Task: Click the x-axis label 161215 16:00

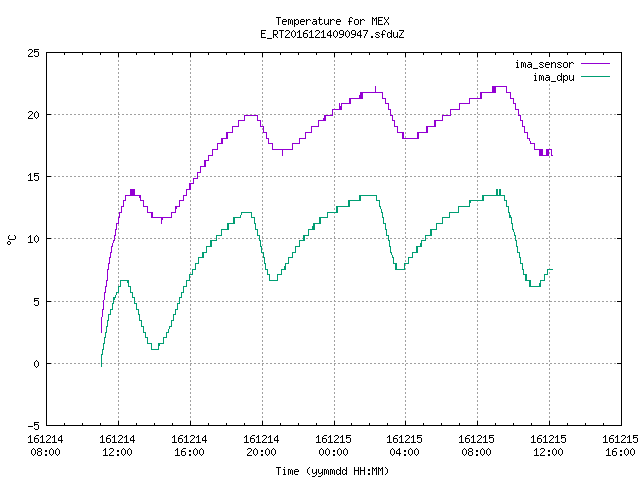Action: pyautogui.click(x=620, y=446)
